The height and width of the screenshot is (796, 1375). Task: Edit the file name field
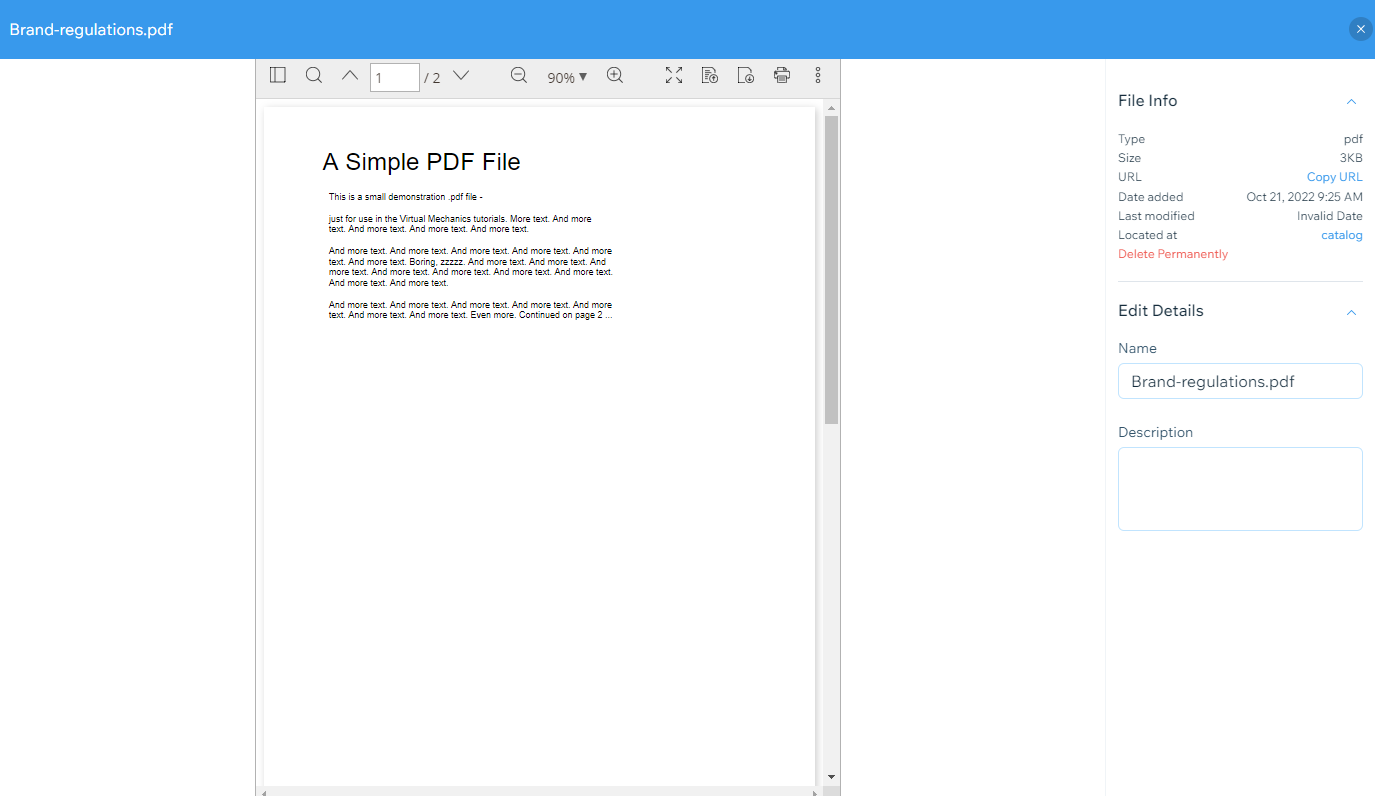coord(1240,381)
